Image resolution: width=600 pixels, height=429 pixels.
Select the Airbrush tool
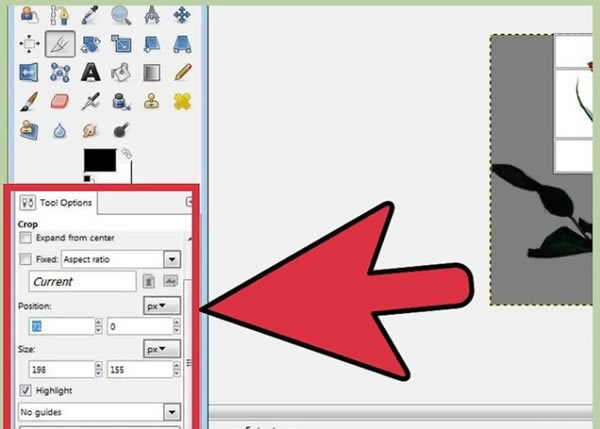[x=91, y=102]
